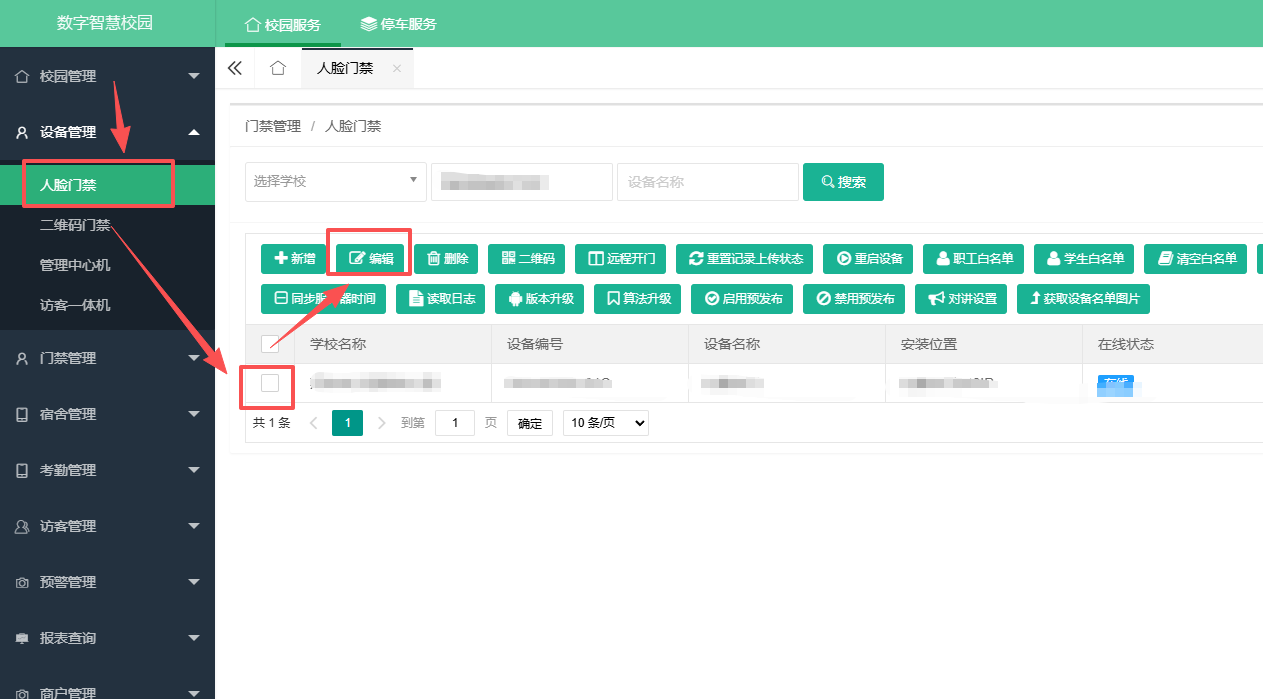This screenshot has height=699, width=1263.
Task: Click the 设备名称 input field
Action: tap(708, 182)
